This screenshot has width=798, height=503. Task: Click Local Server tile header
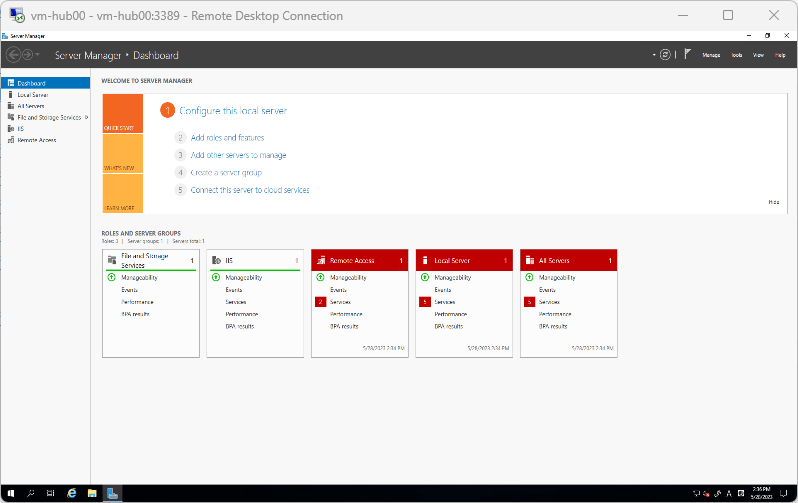(464, 260)
